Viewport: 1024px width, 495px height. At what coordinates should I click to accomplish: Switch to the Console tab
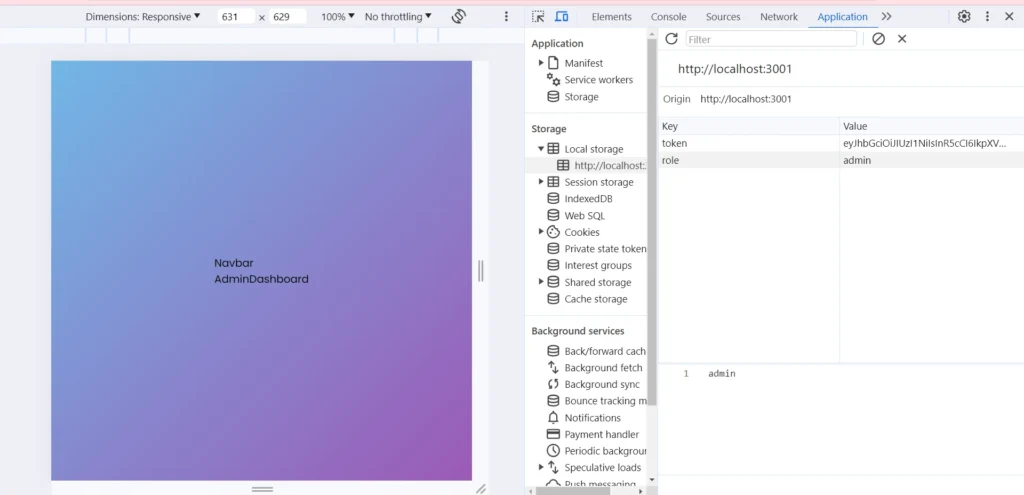pyautogui.click(x=668, y=17)
